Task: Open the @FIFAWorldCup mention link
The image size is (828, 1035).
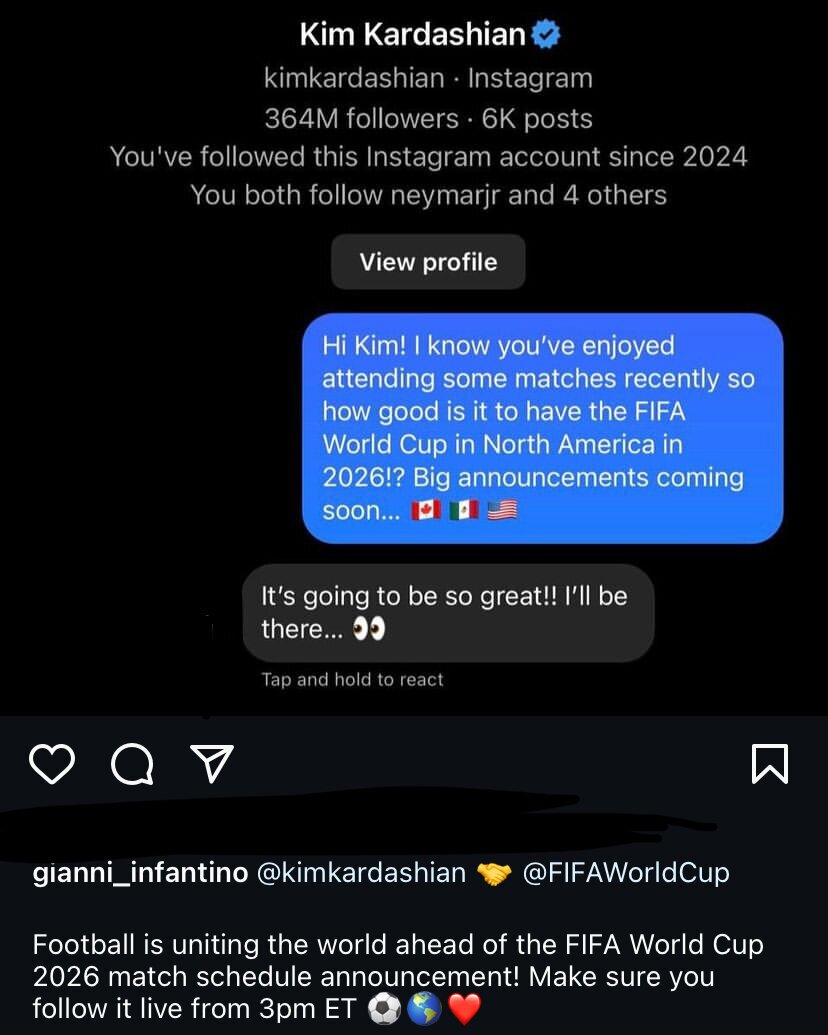Action: 626,872
